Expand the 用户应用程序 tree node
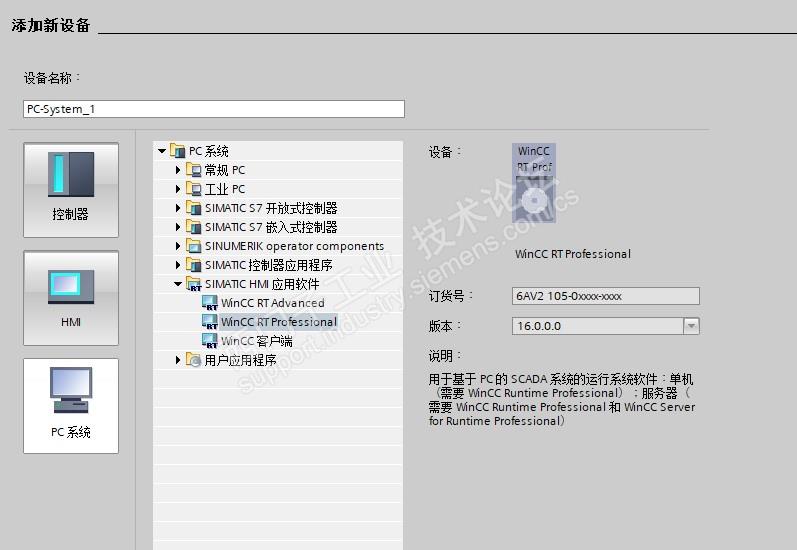This screenshot has width=797, height=550. pyautogui.click(x=178, y=360)
